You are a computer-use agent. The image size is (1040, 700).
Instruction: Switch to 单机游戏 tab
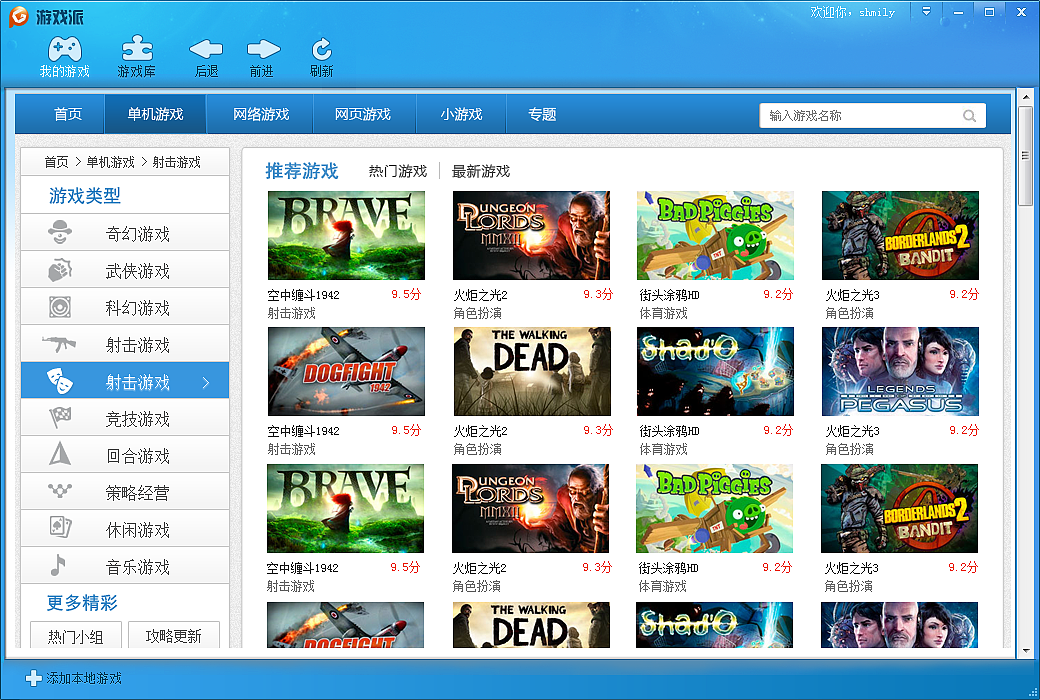click(x=155, y=114)
